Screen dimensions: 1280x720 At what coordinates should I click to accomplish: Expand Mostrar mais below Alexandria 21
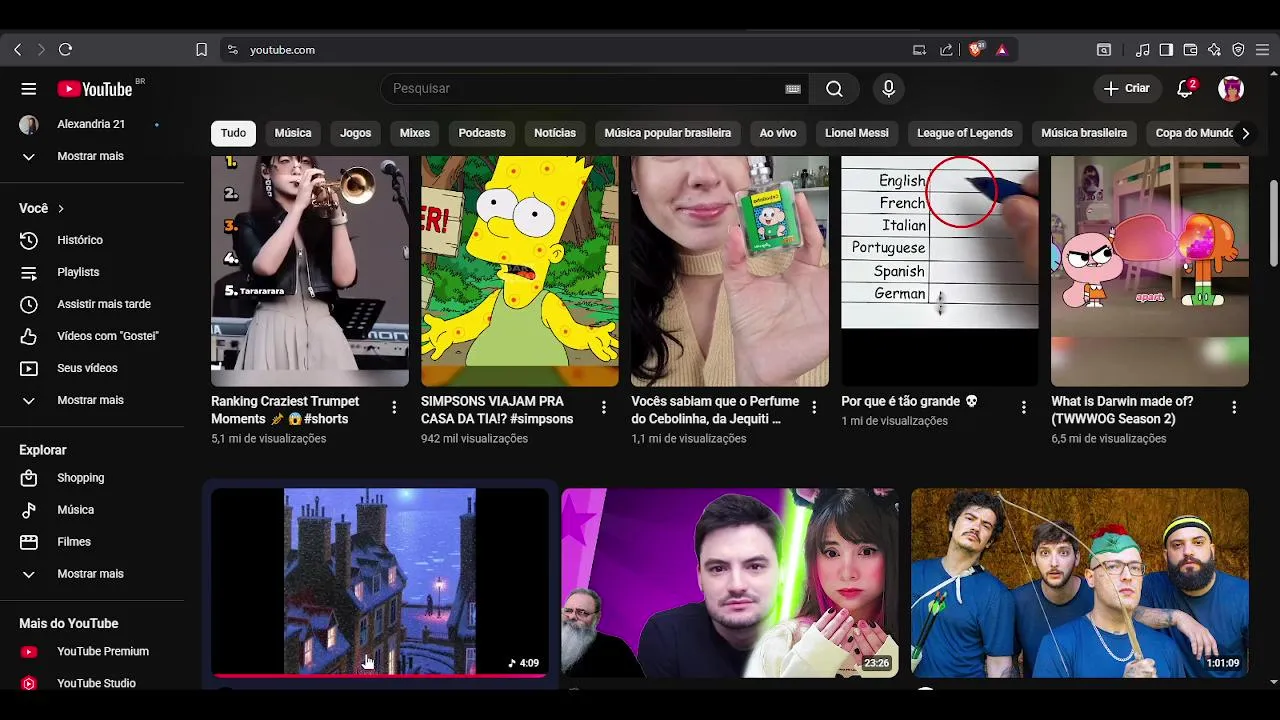coord(92,156)
